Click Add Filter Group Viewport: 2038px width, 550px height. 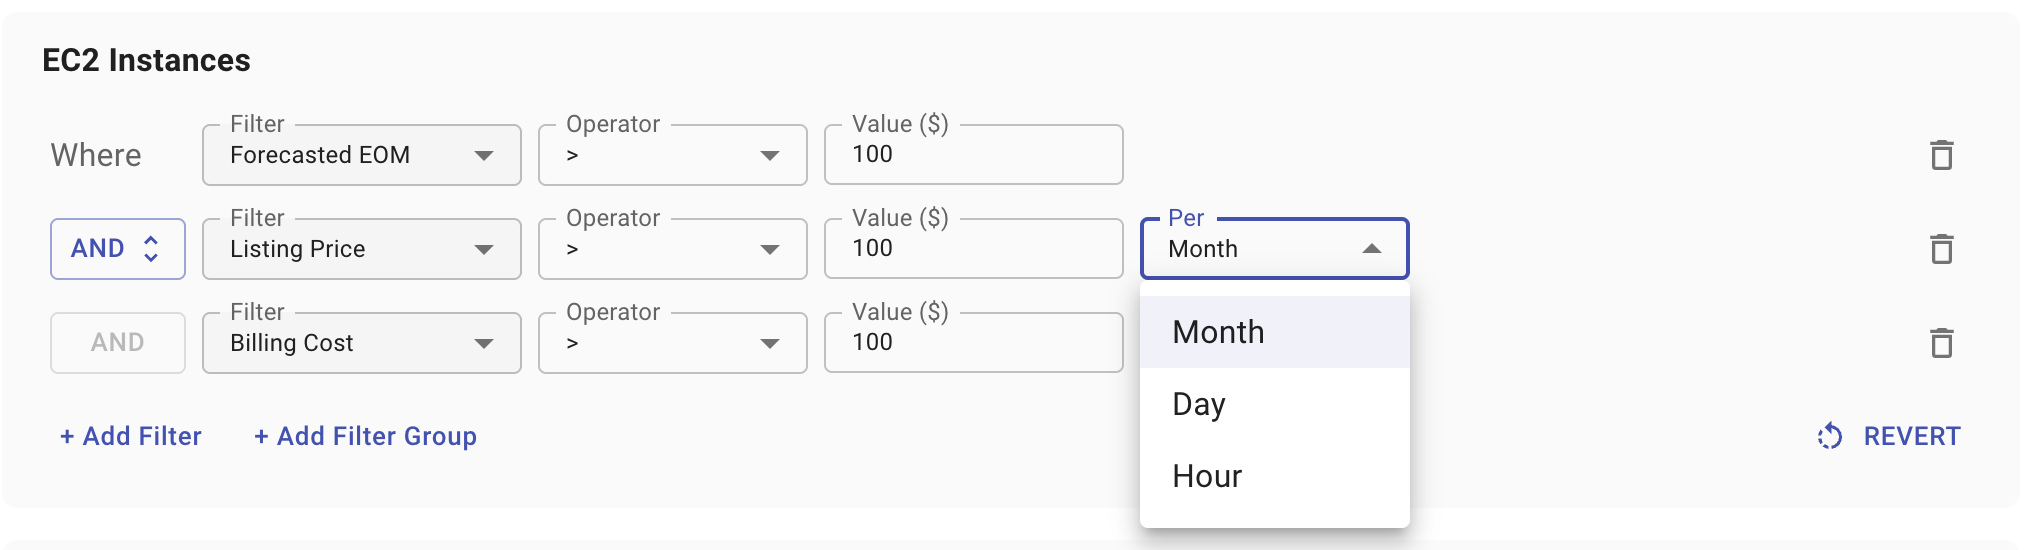tap(365, 436)
